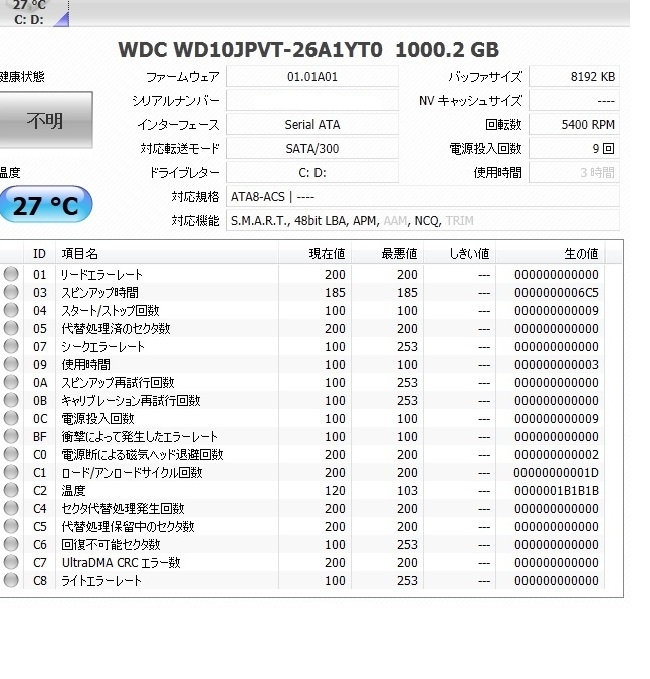The image size is (650, 679).
Task: Click the status circle for attribute 0B
Action: point(11,400)
